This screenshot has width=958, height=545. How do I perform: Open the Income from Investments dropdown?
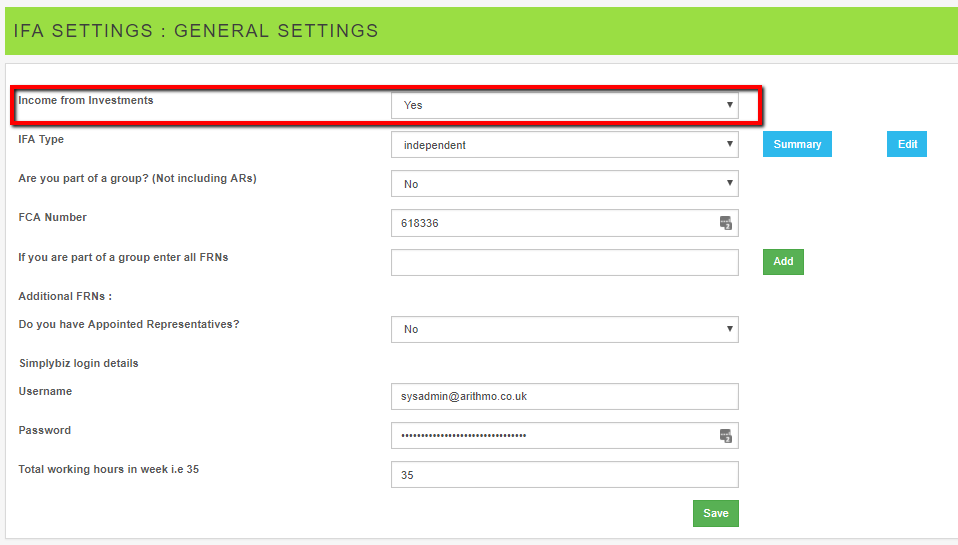click(564, 105)
